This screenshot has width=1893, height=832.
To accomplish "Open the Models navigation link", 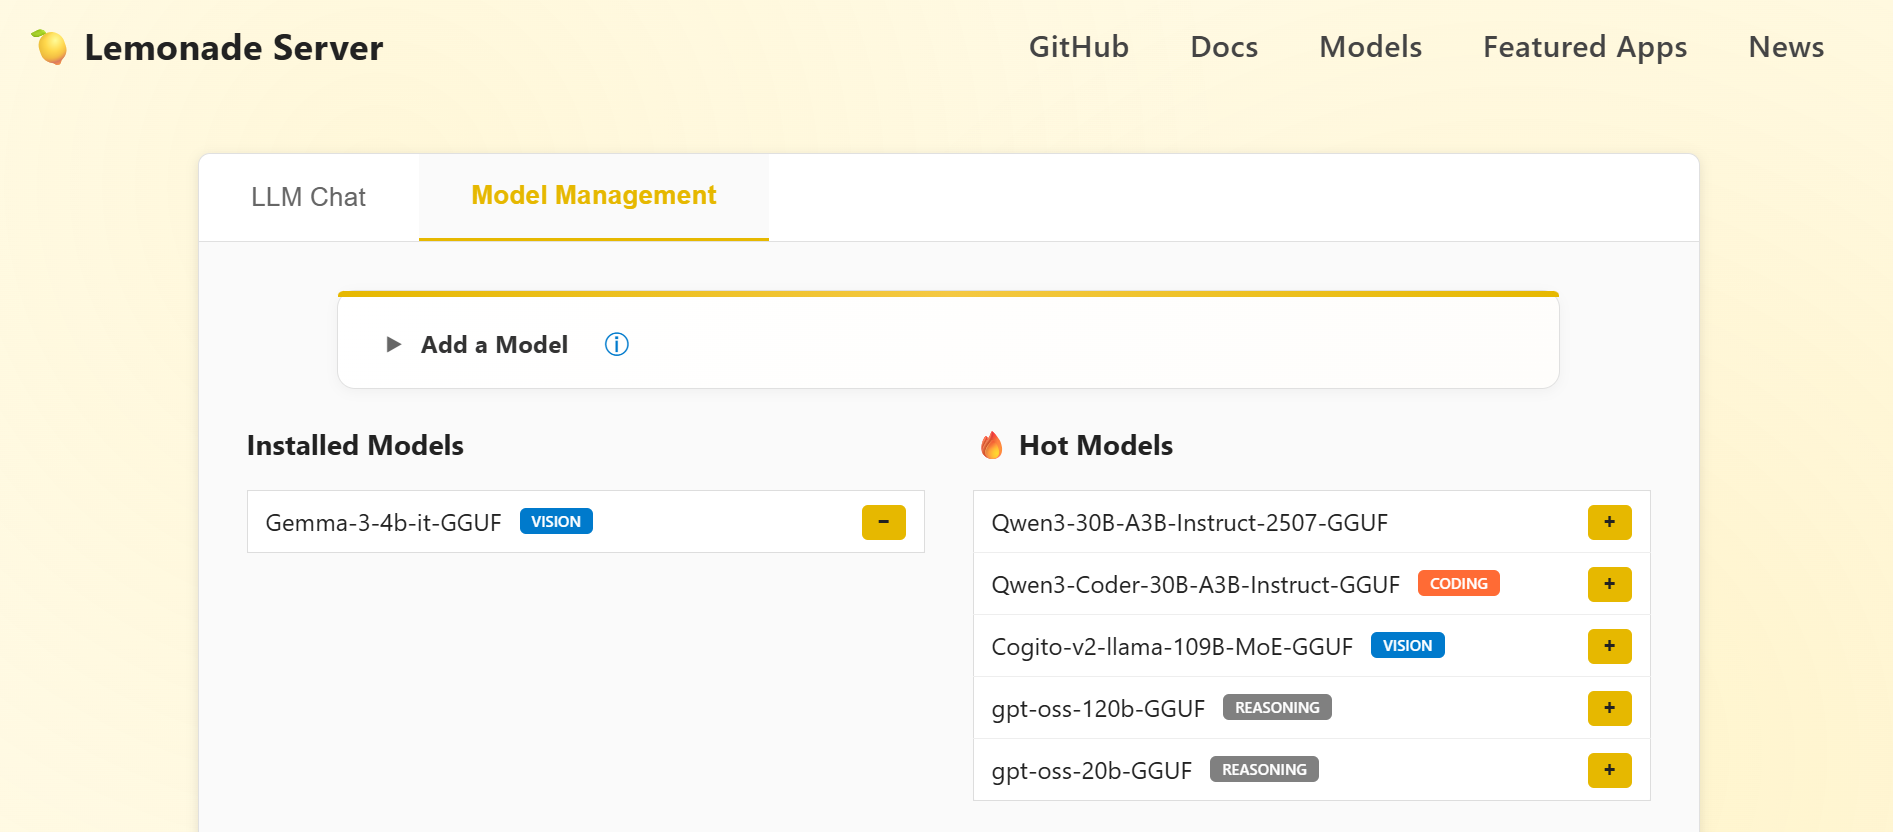I will (x=1370, y=47).
